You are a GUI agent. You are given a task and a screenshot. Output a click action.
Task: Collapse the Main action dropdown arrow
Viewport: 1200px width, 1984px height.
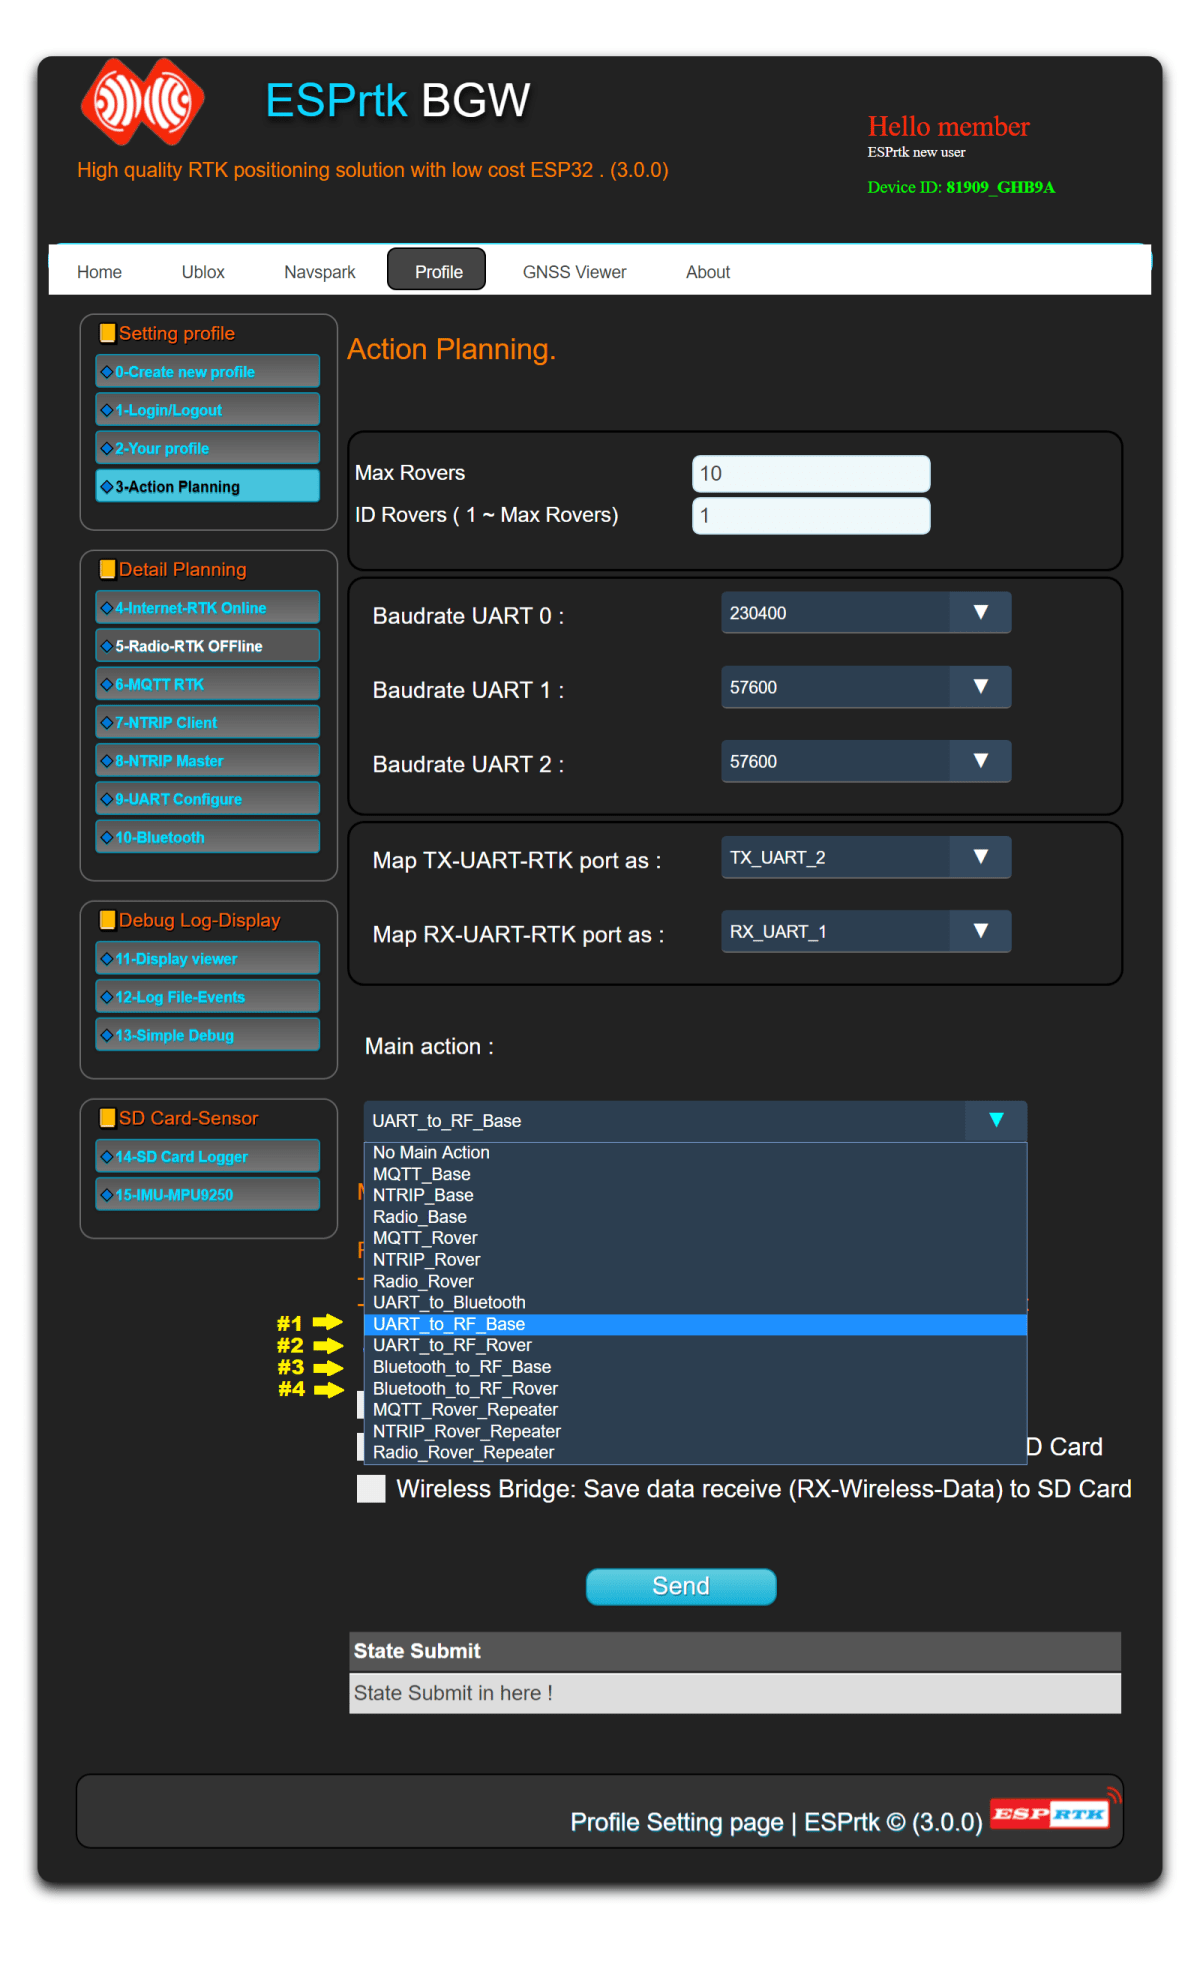click(x=996, y=1120)
